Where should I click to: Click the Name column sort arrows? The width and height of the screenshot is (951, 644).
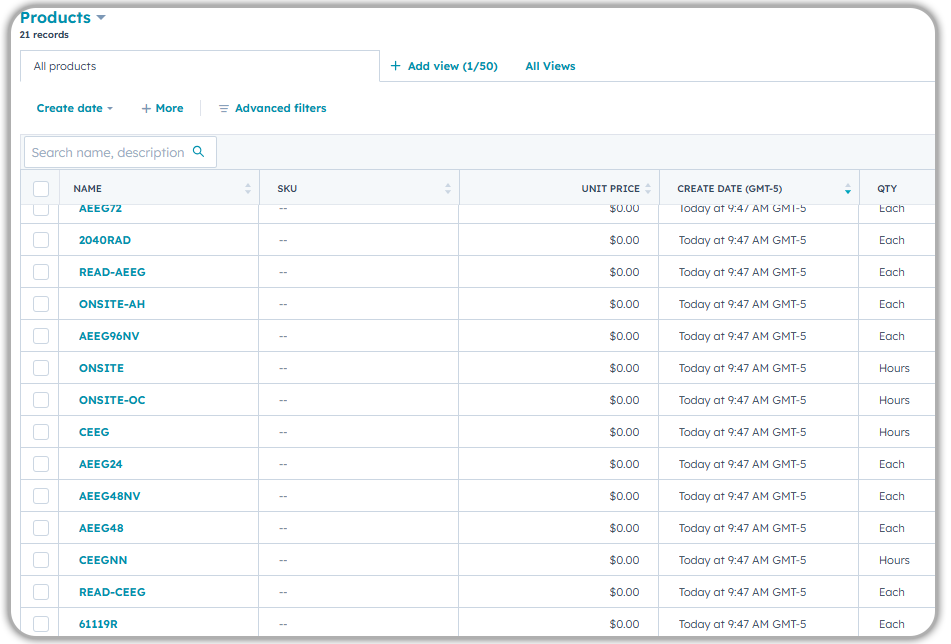click(x=248, y=188)
